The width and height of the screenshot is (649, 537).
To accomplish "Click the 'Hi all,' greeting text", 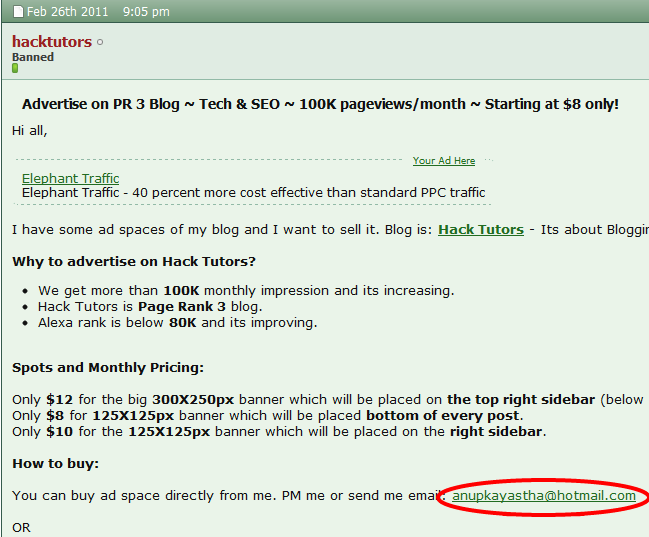I will coord(30,131).
